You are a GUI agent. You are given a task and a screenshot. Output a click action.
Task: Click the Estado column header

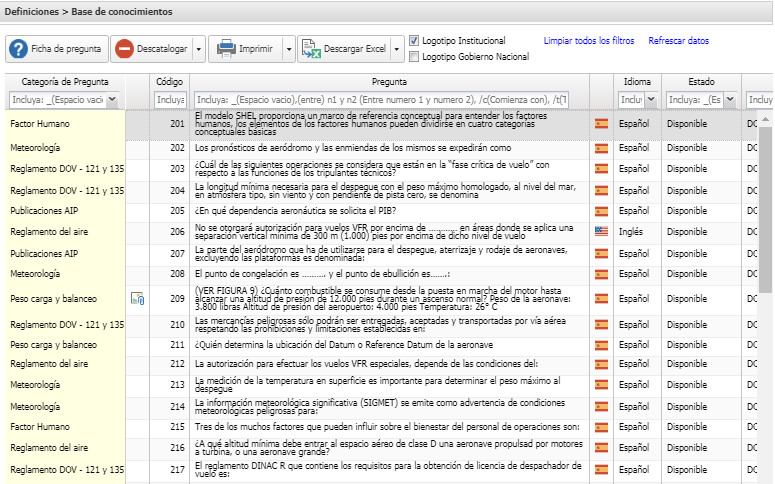(x=701, y=82)
